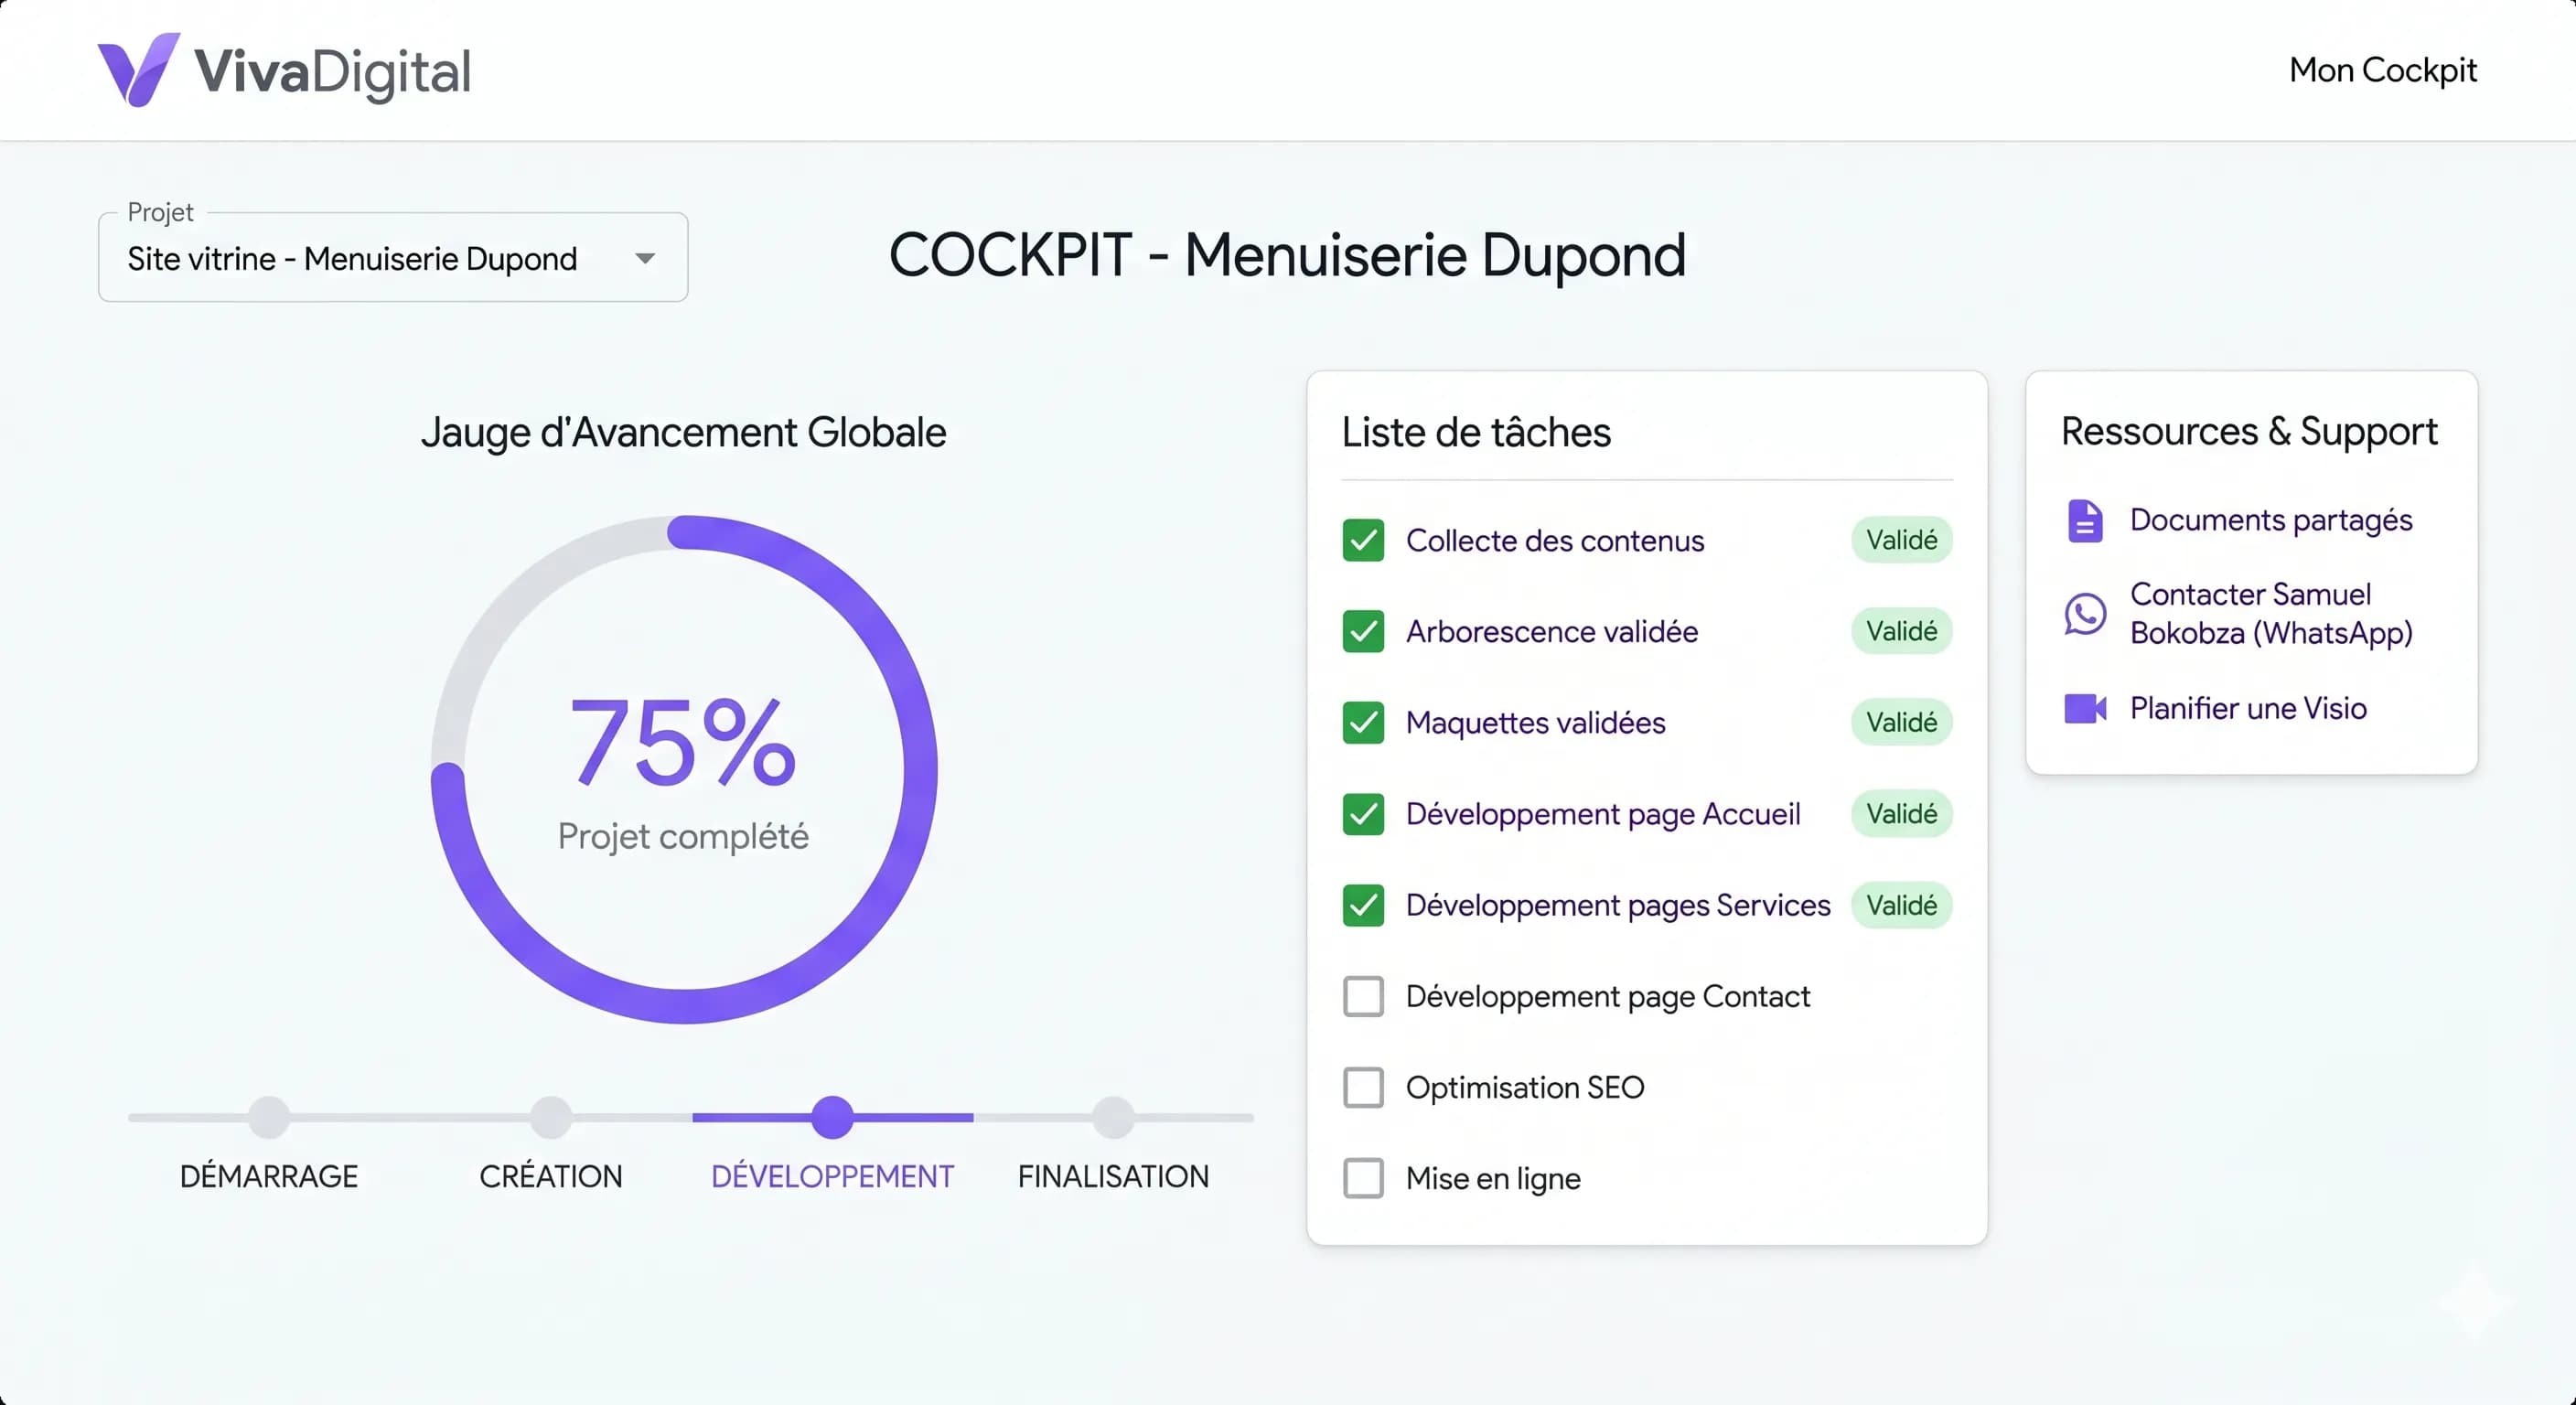Click the DÉVELOPPEMENT phase label
The height and width of the screenshot is (1405, 2576).
click(x=832, y=1176)
